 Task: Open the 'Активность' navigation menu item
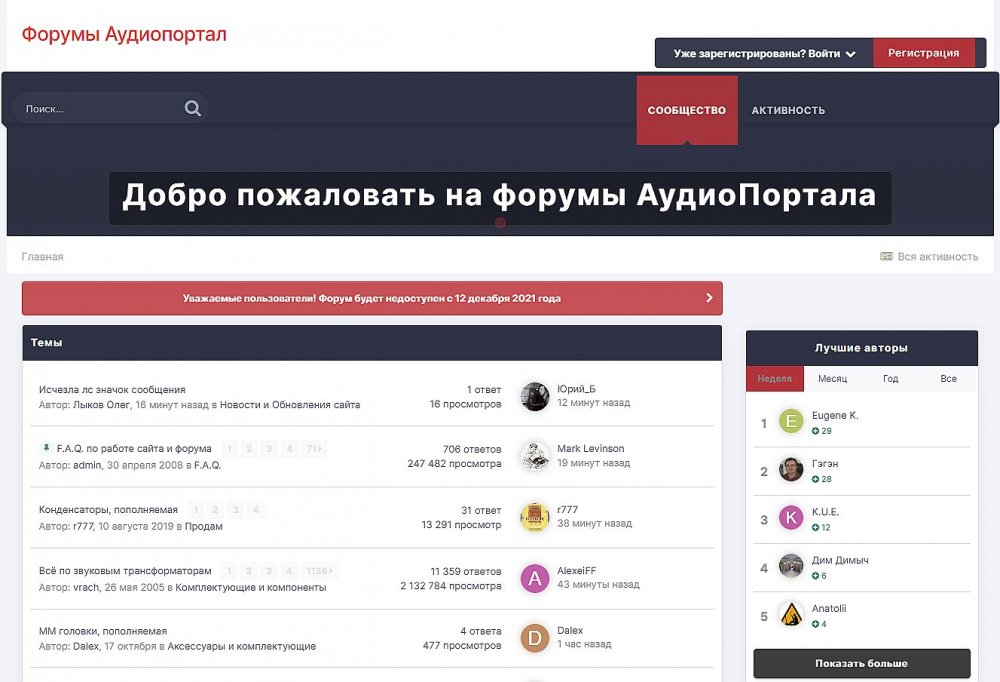(x=788, y=110)
